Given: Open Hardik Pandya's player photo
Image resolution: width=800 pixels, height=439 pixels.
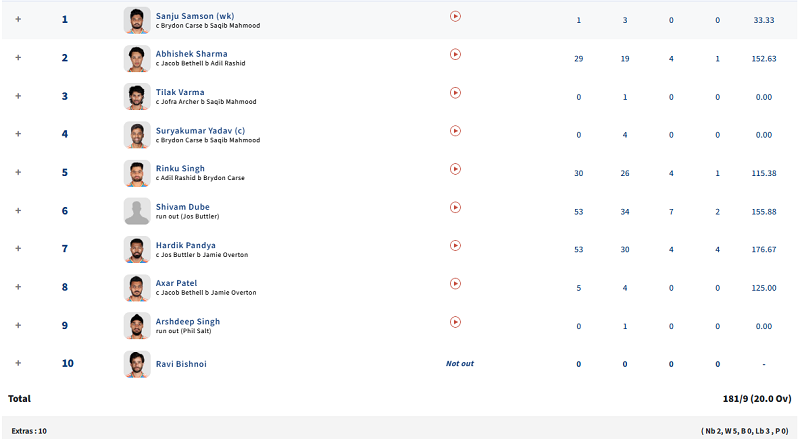Looking at the screenshot, I should [137, 250].
